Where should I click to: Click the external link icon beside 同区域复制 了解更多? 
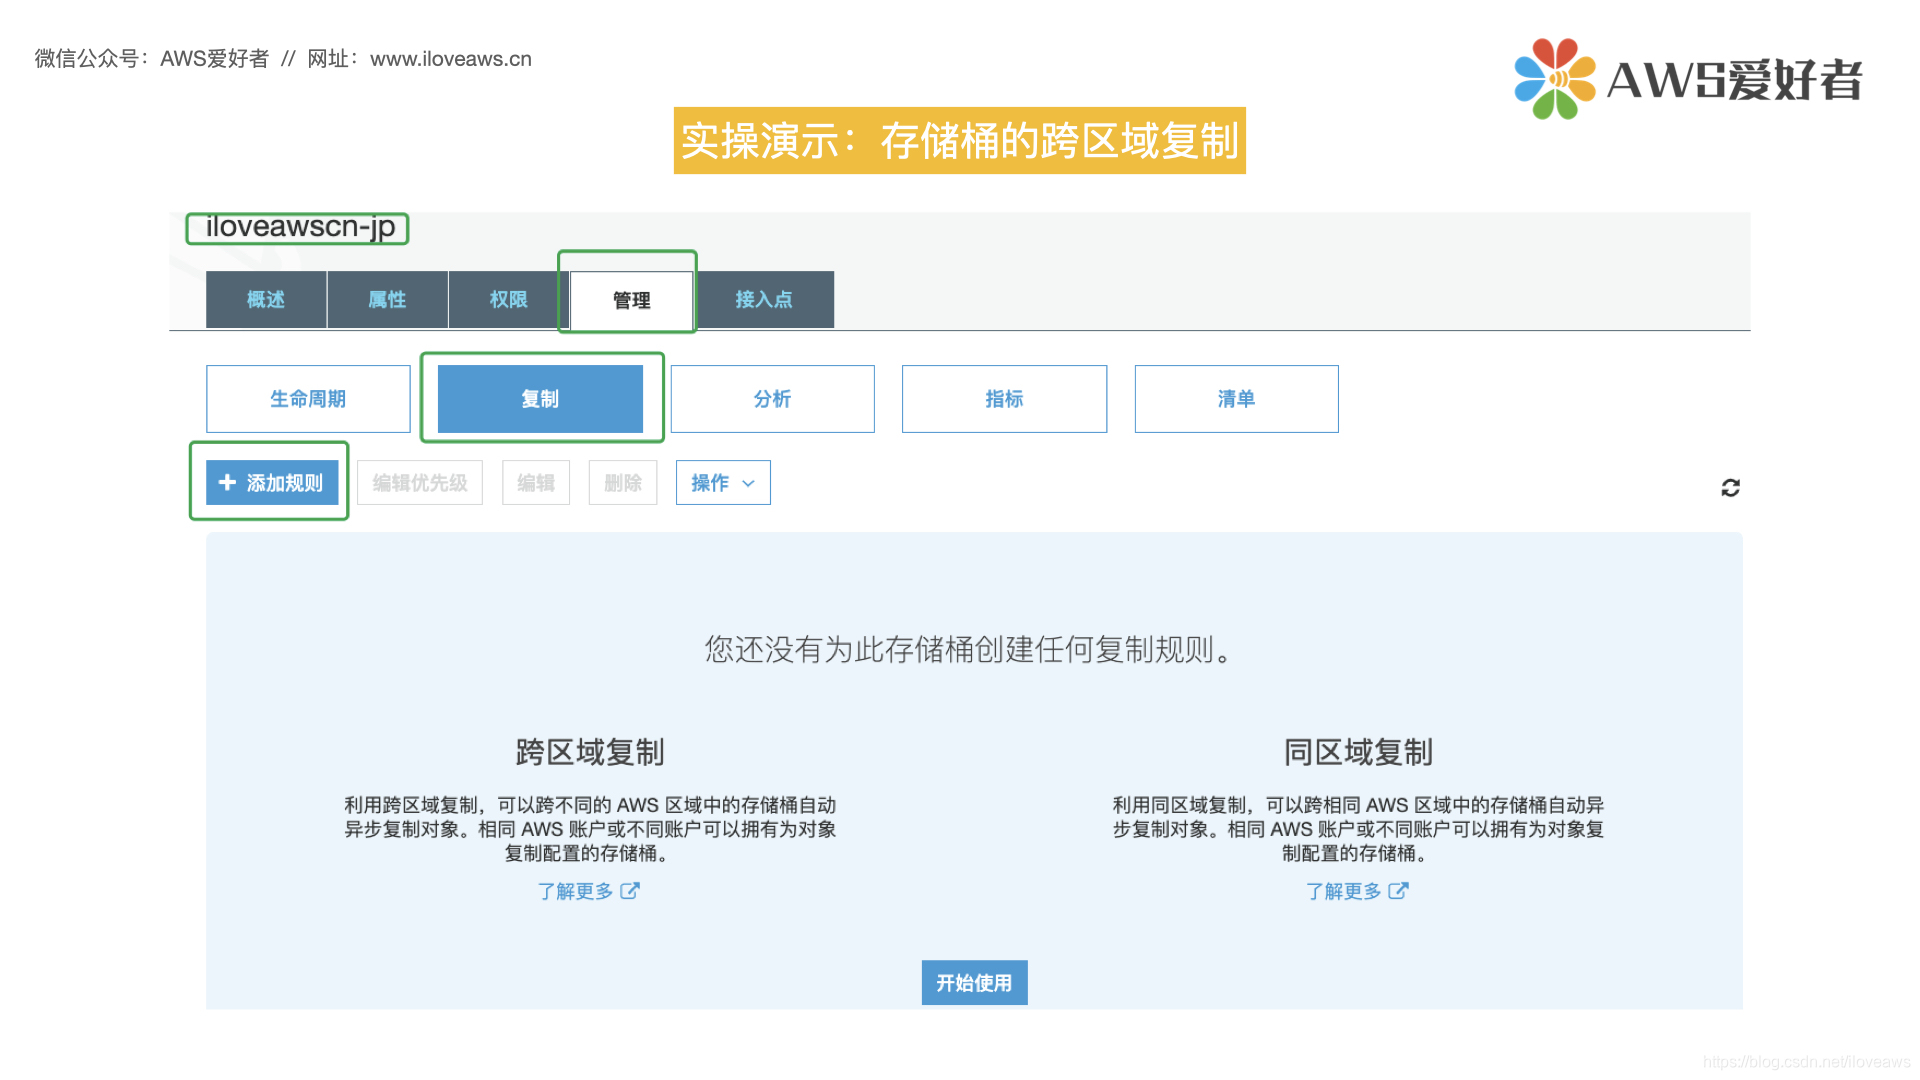point(1399,890)
